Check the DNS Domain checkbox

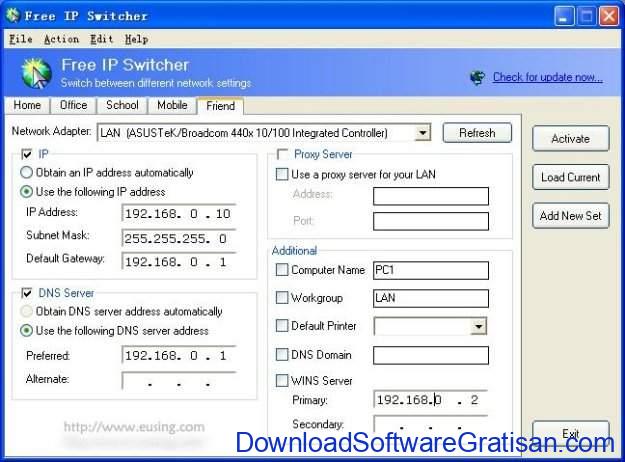tap(282, 354)
